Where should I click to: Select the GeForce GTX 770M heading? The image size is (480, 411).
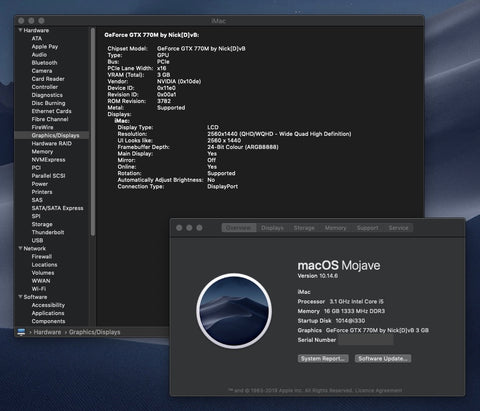(x=152, y=35)
